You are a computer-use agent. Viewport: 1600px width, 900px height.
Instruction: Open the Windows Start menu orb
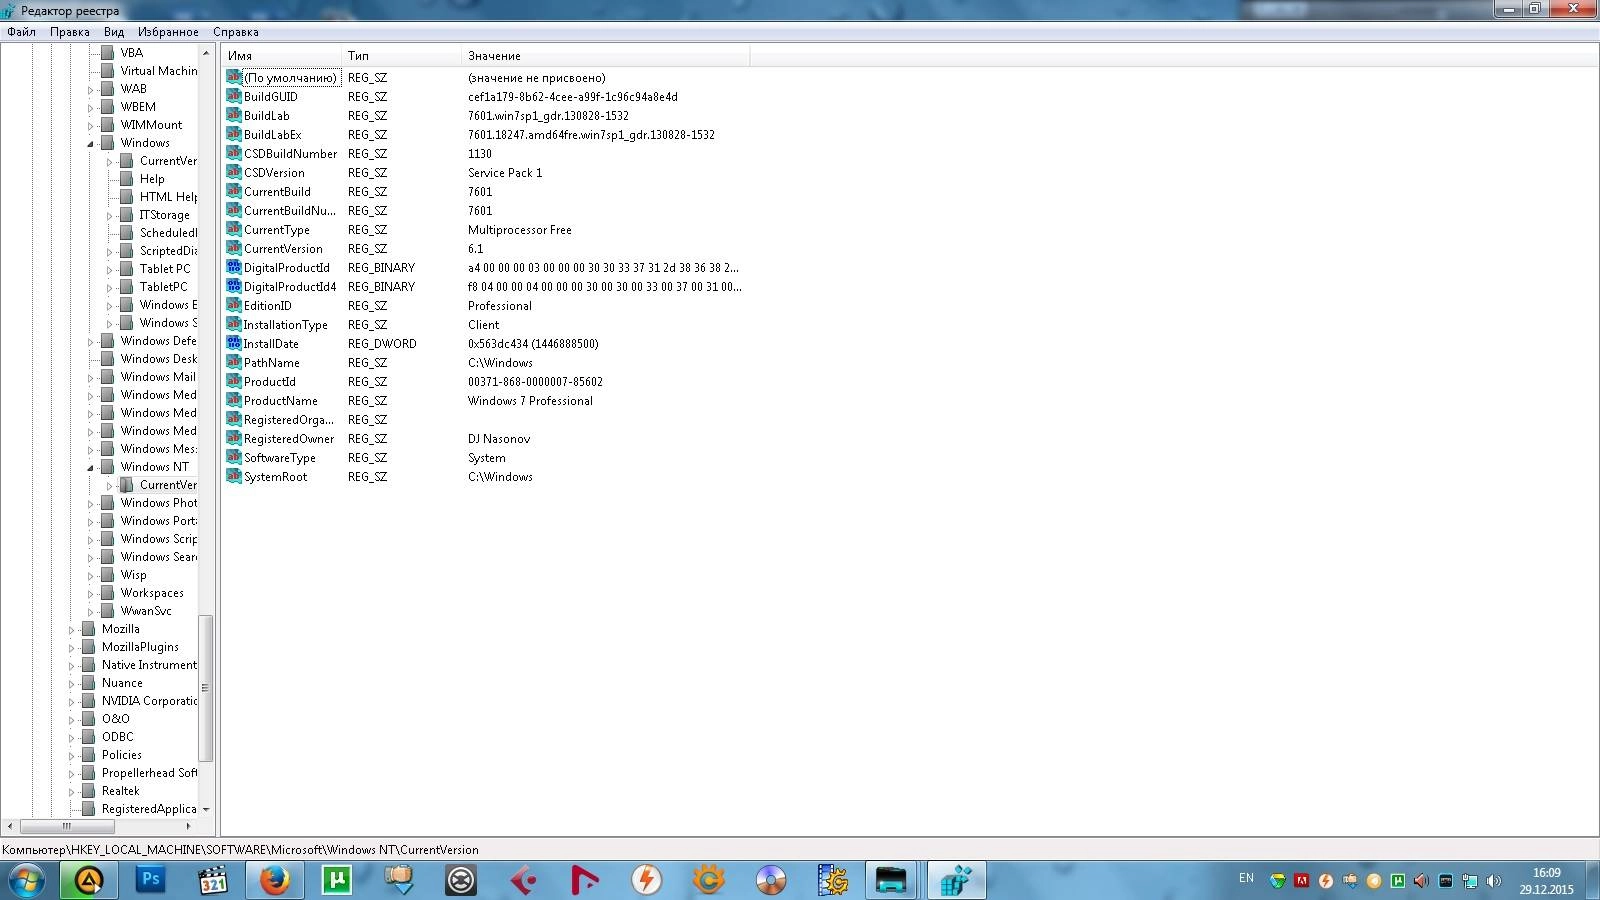[x=26, y=881]
